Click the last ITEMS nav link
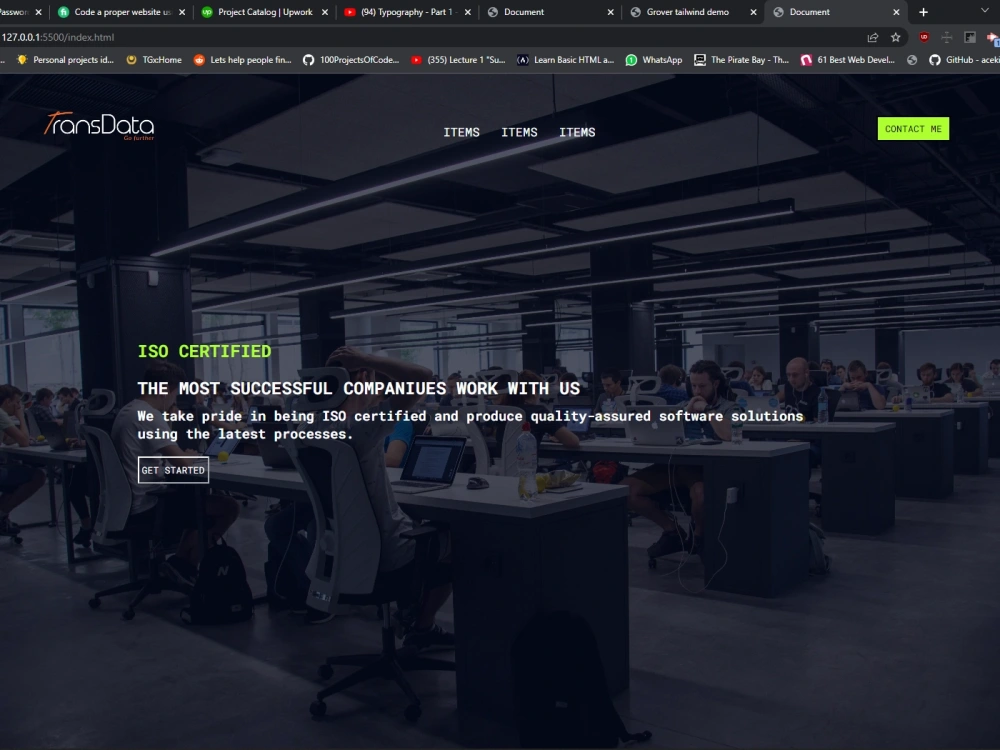 click(x=577, y=132)
